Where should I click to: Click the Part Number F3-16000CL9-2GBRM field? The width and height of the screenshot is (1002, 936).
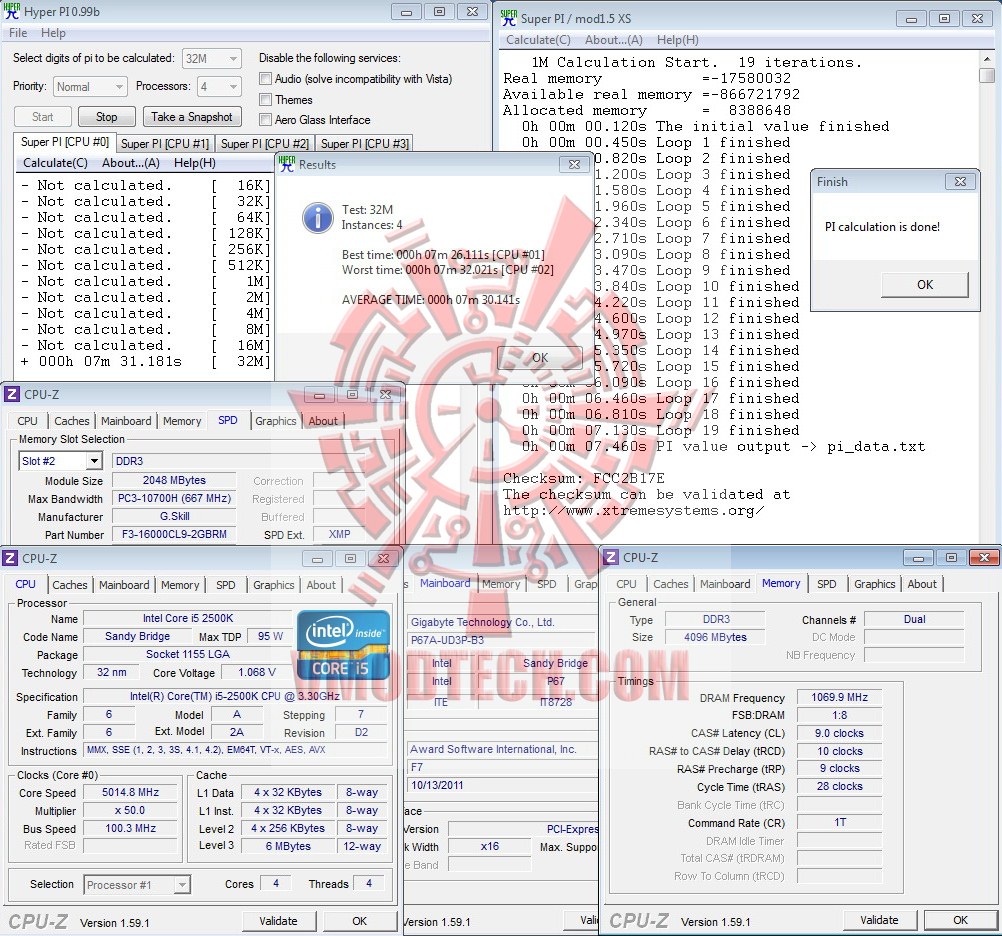point(174,534)
